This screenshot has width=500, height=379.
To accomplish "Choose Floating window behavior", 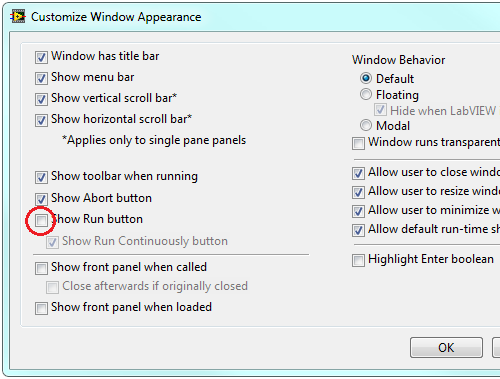I will point(366,94).
